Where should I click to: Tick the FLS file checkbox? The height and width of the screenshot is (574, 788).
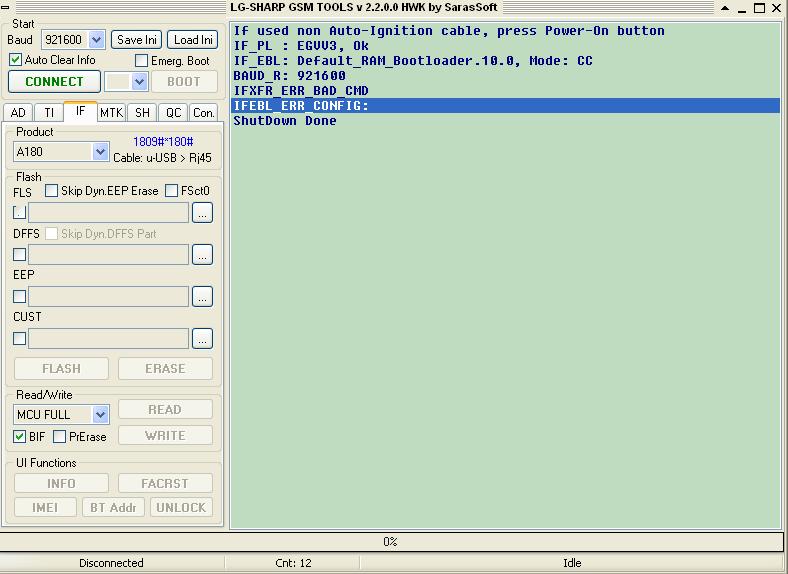tap(19, 213)
